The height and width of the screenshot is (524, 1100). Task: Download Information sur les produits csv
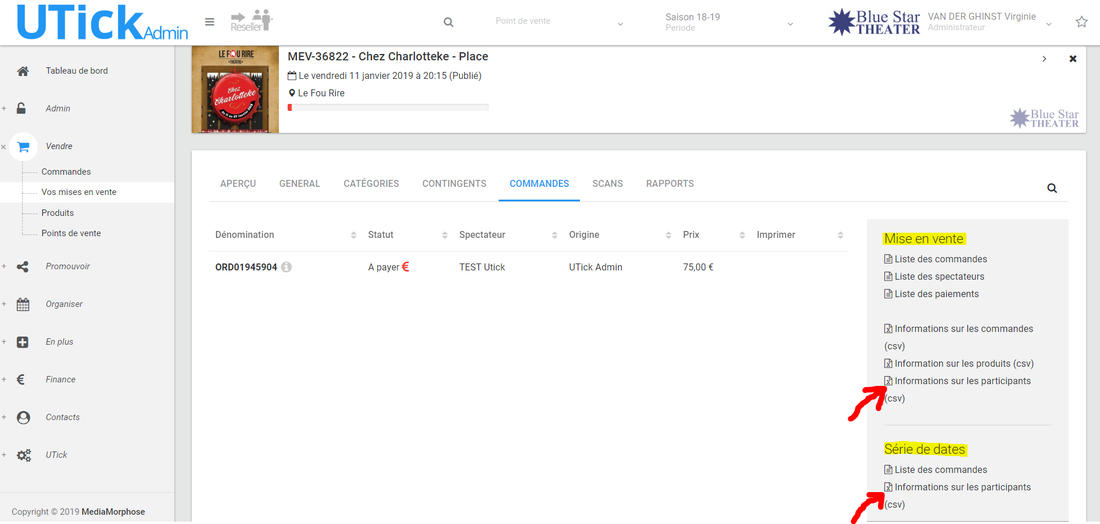963,364
